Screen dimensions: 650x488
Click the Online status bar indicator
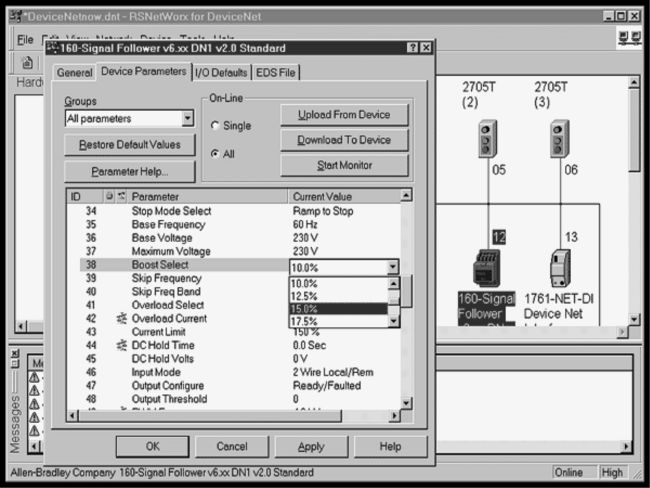574,473
